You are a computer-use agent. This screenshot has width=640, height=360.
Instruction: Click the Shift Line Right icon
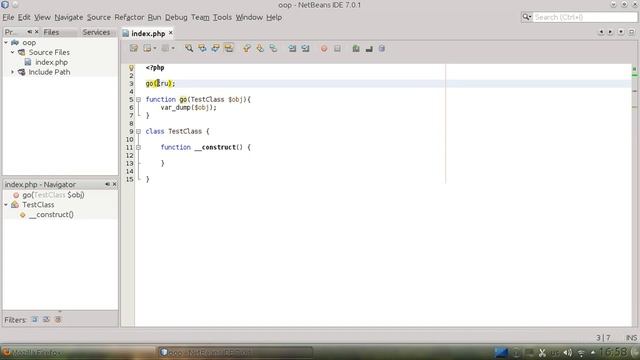pos(305,48)
